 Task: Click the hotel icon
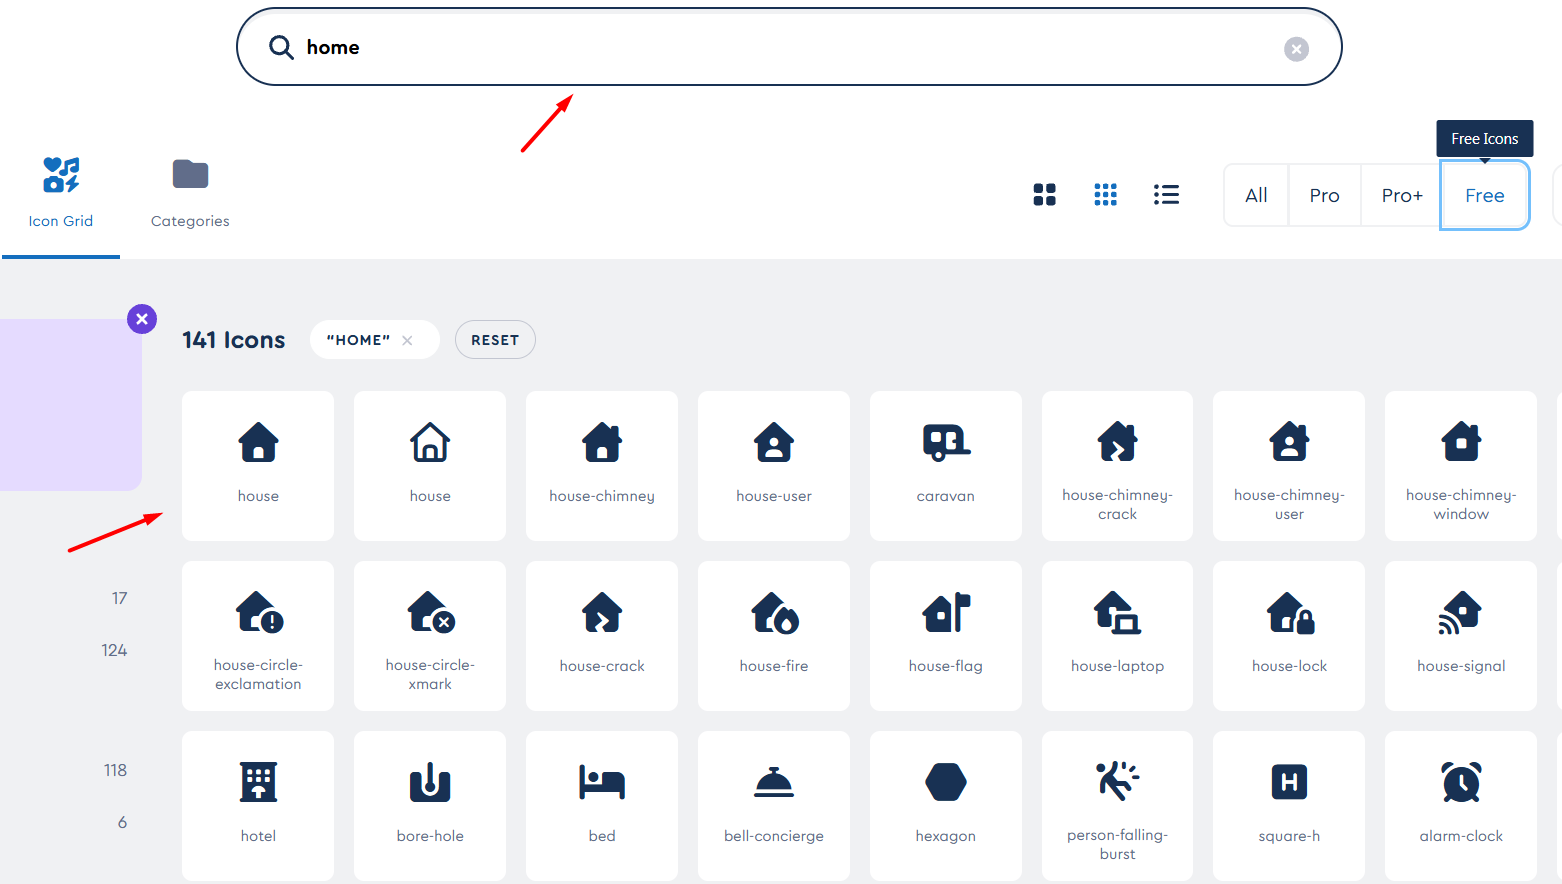pyautogui.click(x=258, y=806)
